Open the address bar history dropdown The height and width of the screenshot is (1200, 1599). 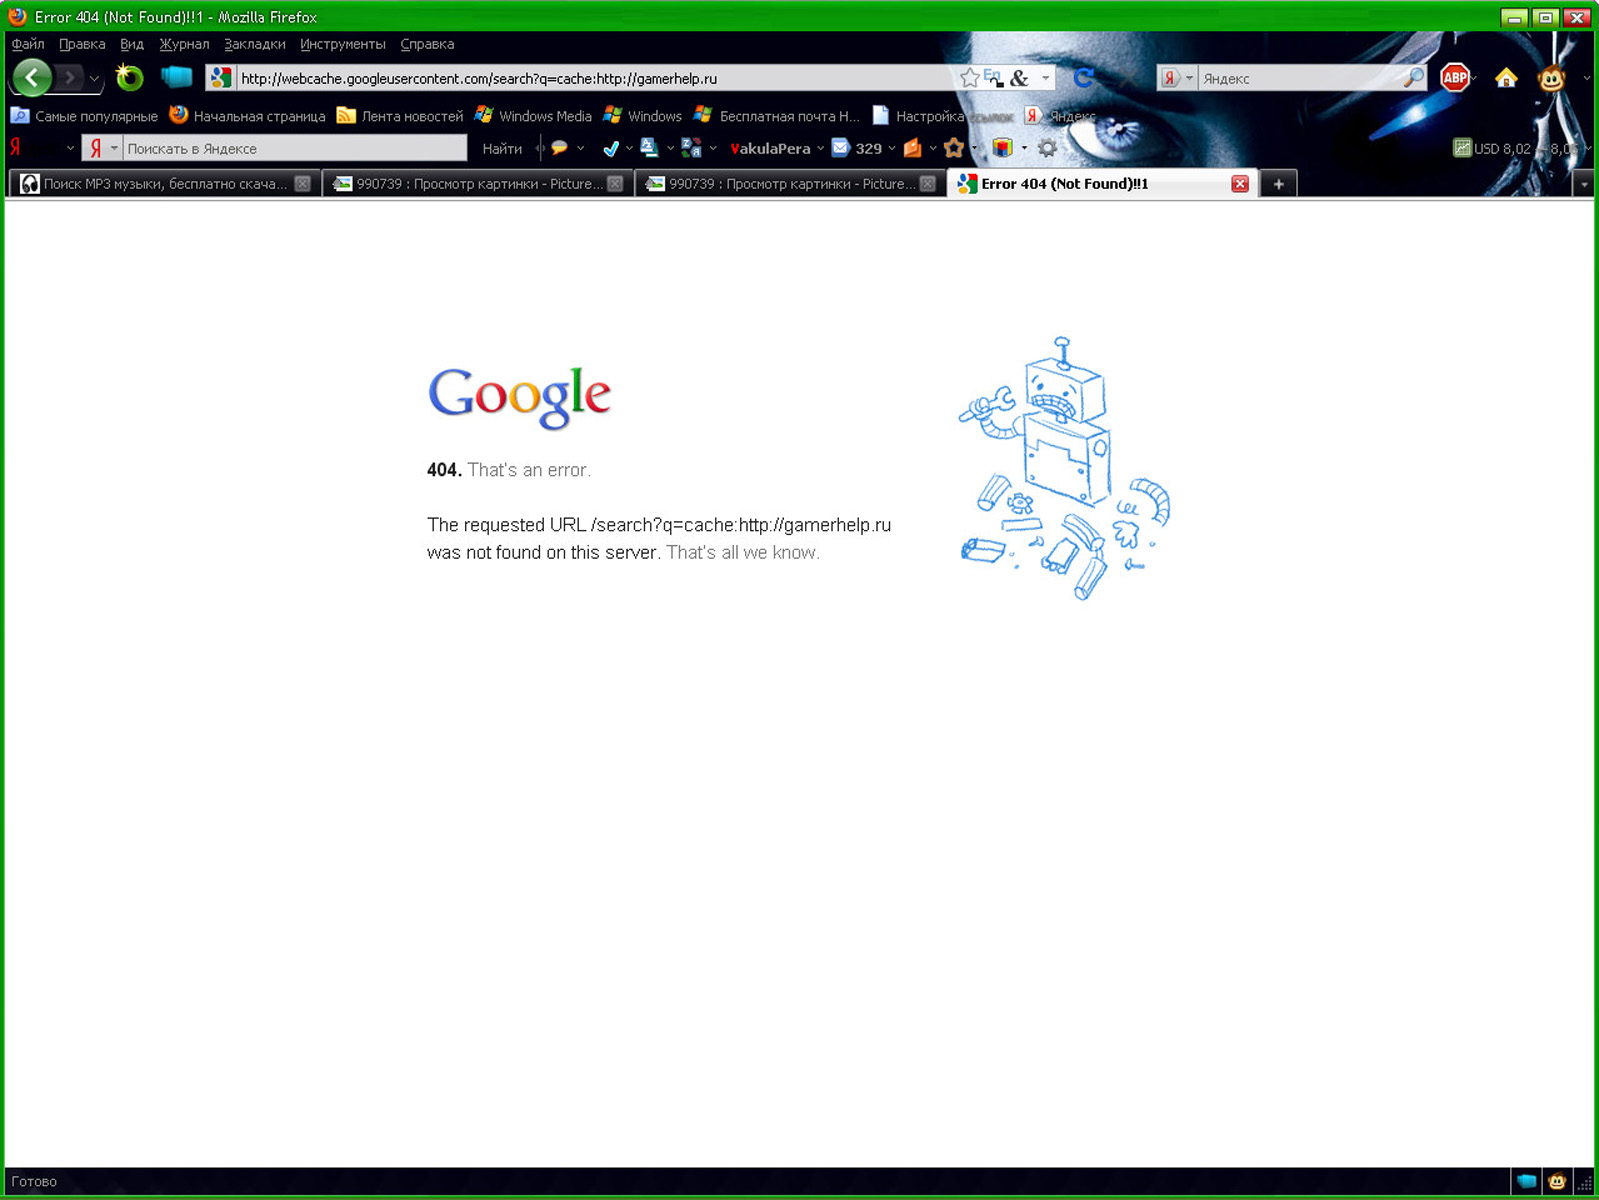point(1045,78)
